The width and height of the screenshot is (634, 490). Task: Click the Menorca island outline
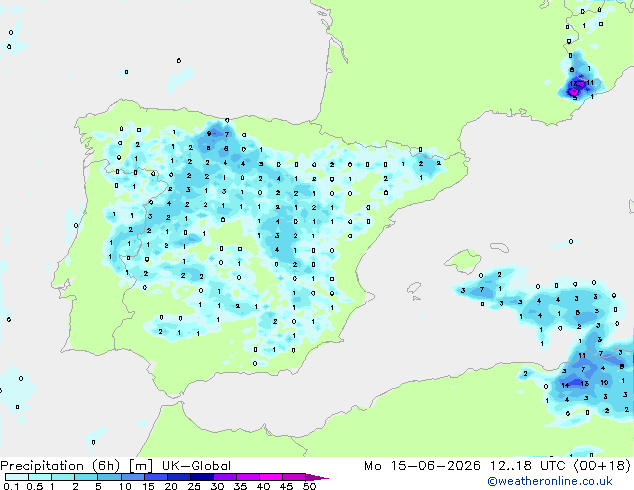[x=500, y=247]
